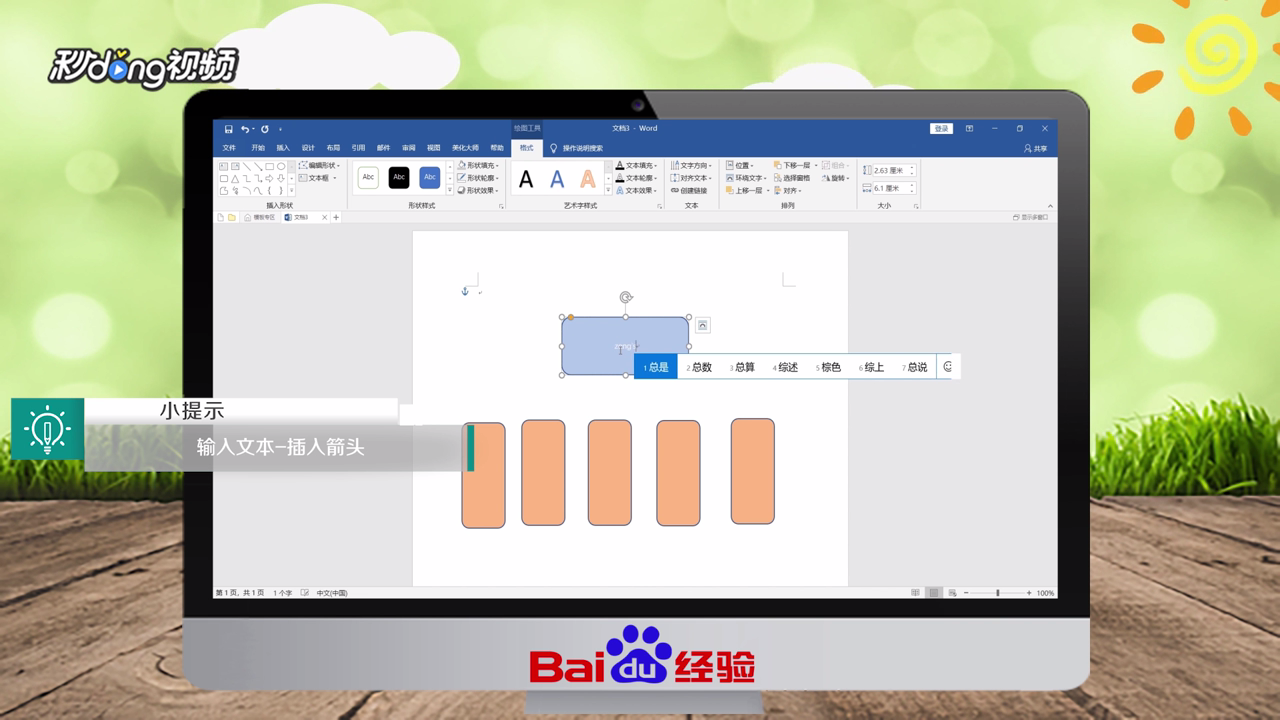Select the oval shape in shapes gallery

click(x=281, y=166)
